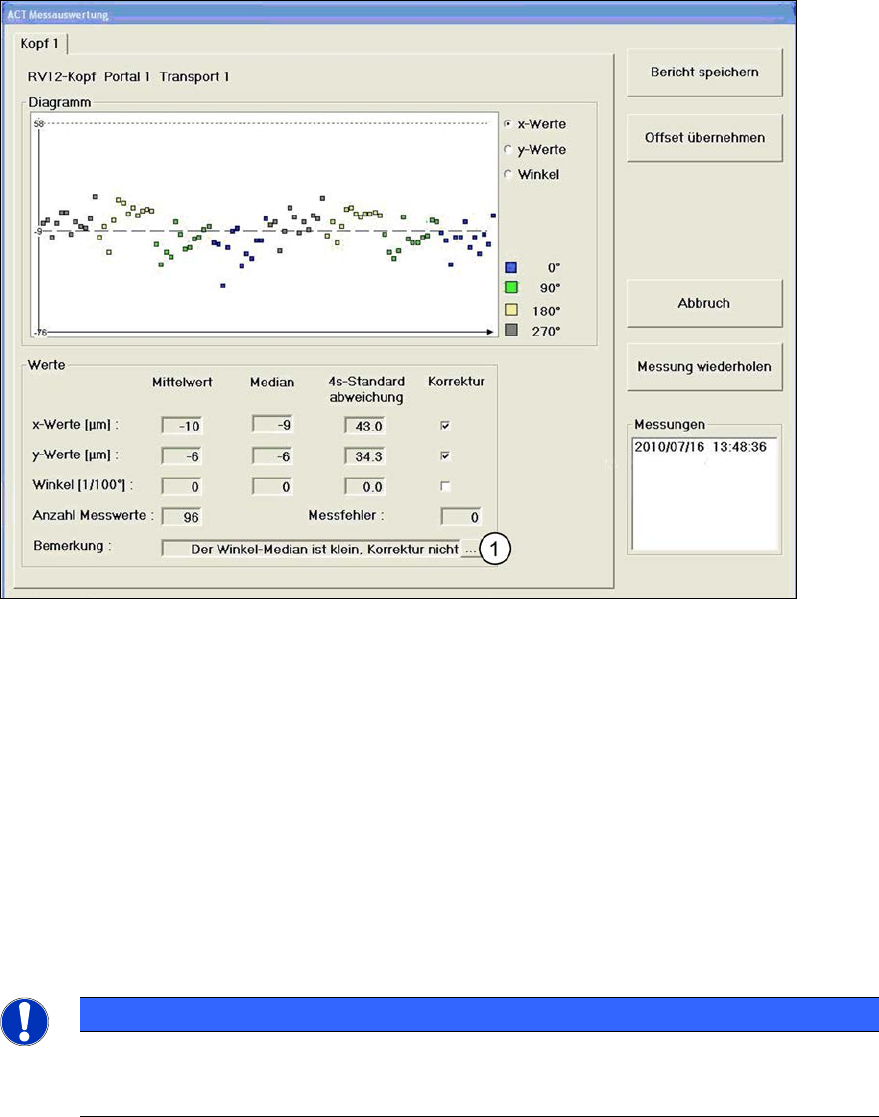Select the Winkel radio button

pyautogui.click(x=508, y=175)
